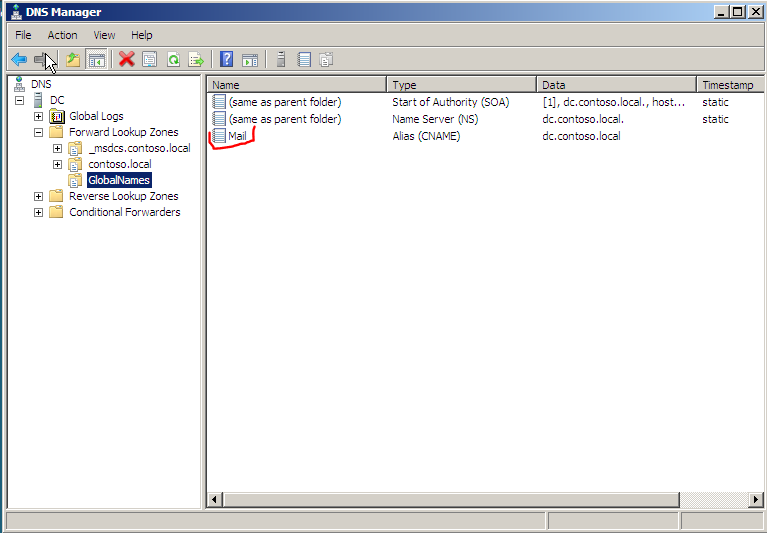767x533 pixels.
Task: Click the Conditional Forwarders folder icon
Action: [x=56, y=212]
